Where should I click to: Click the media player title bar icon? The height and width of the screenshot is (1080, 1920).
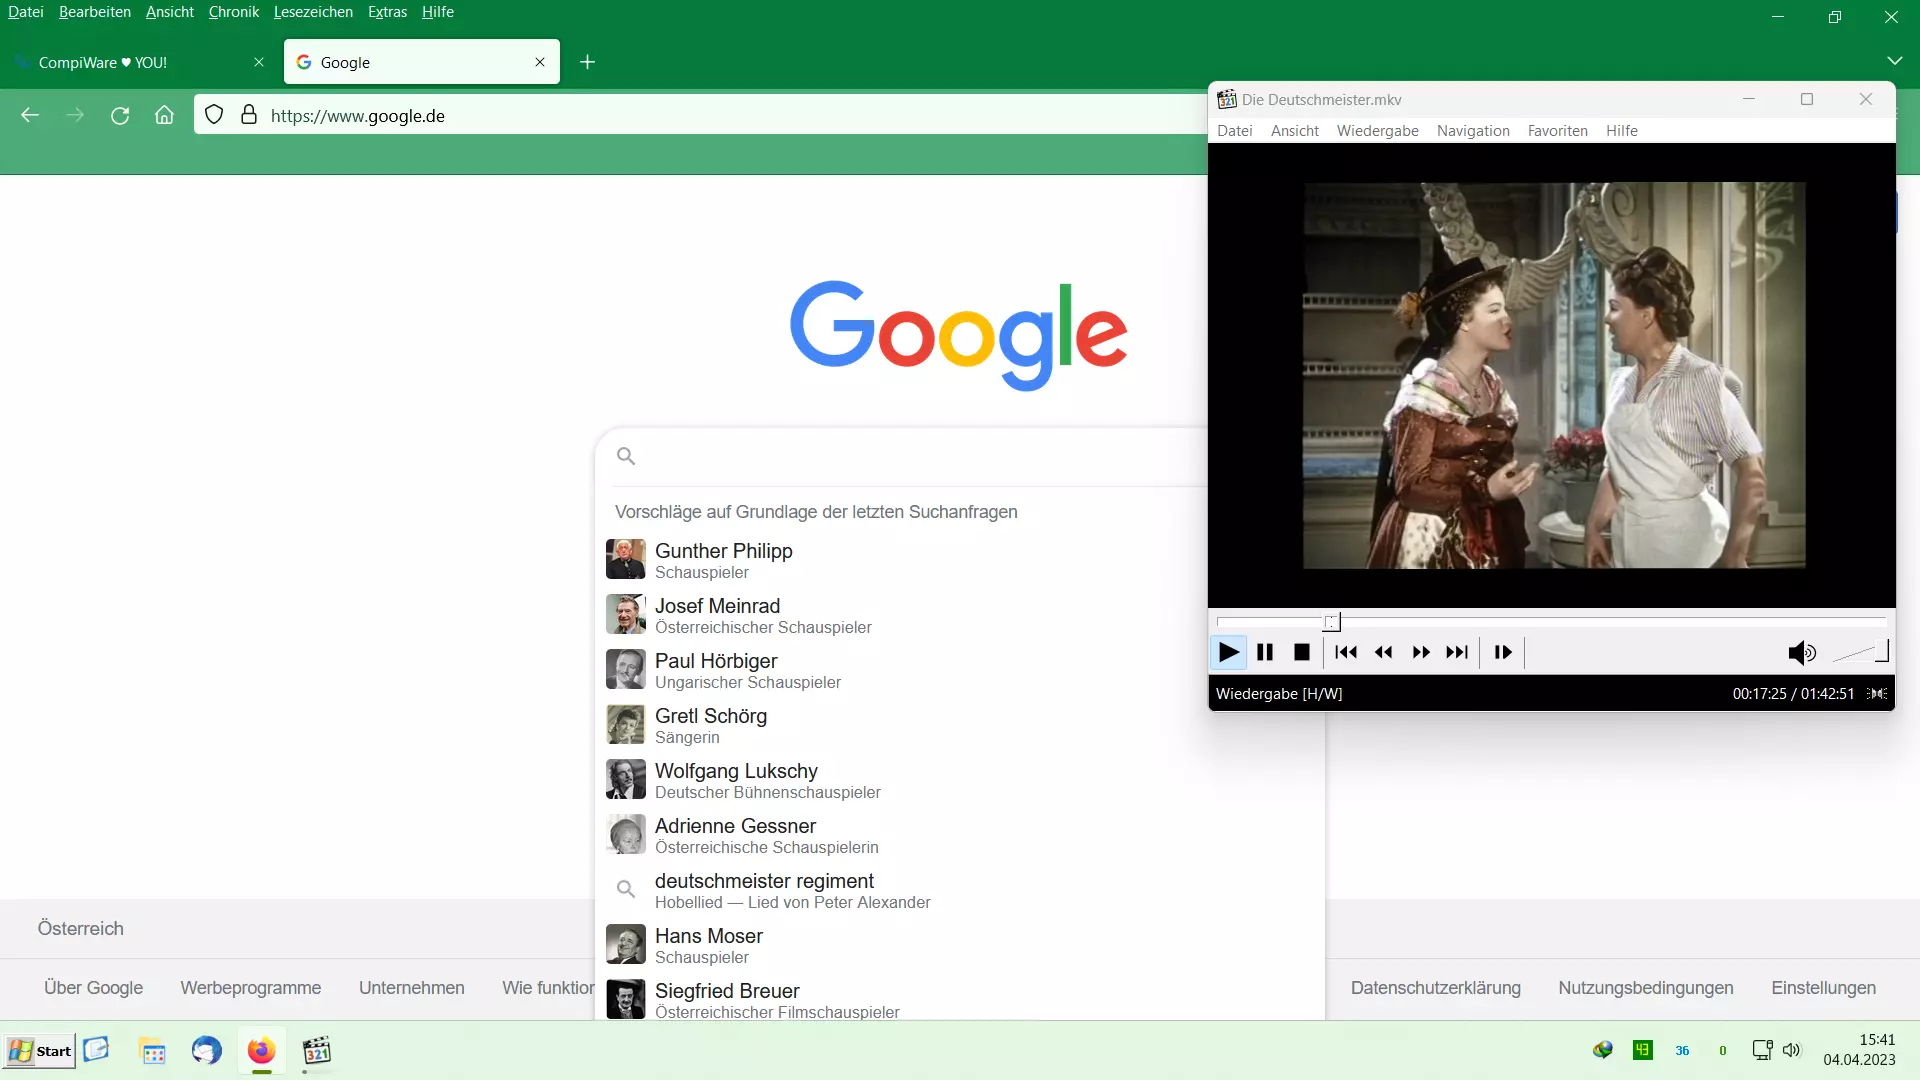click(1227, 99)
